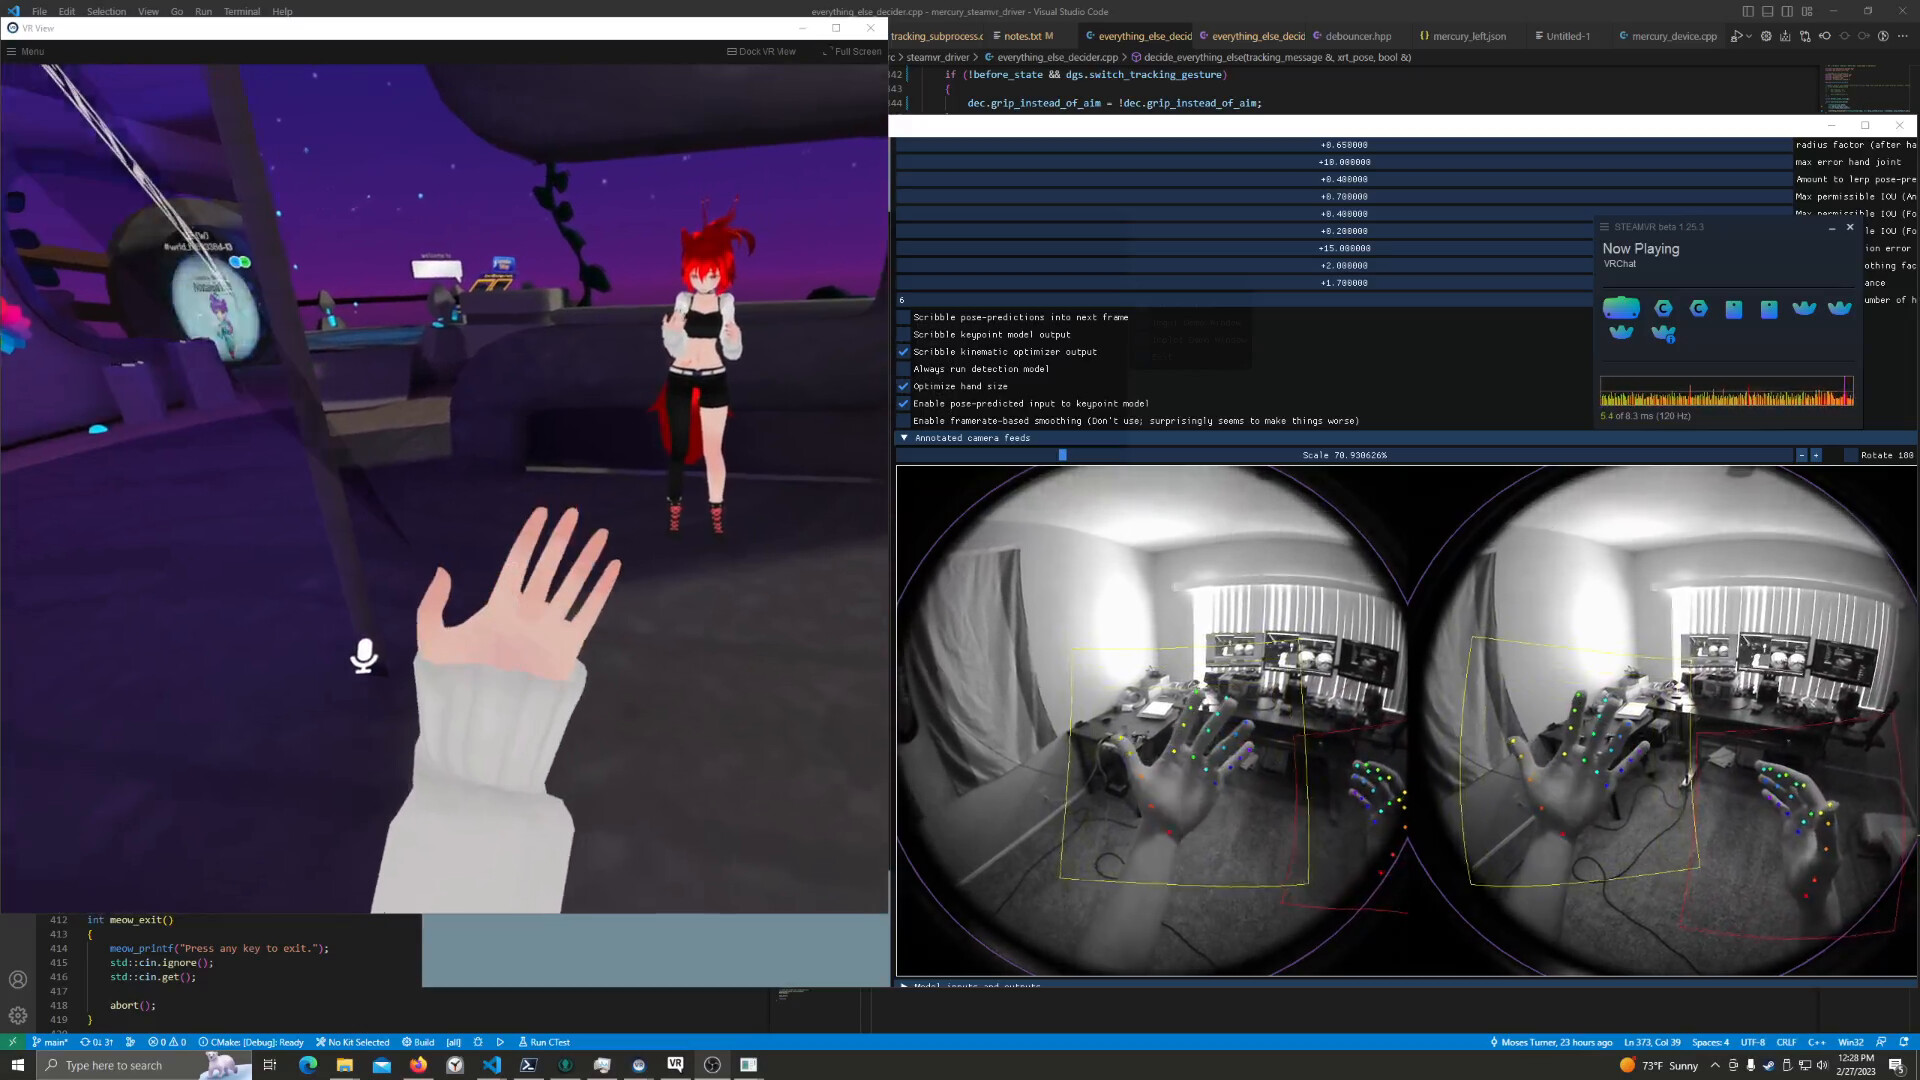Open the Terminal menu in VS Code
The width and height of the screenshot is (1920, 1080).
[241, 11]
